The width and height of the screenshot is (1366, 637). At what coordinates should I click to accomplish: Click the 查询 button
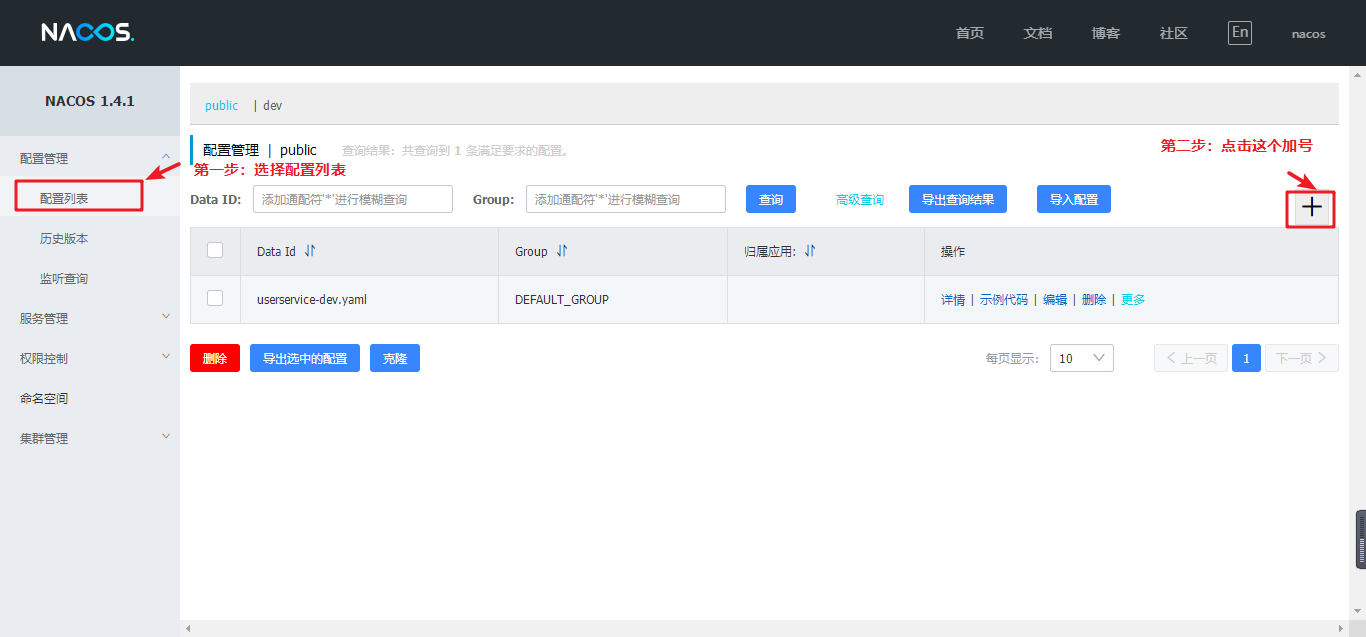[x=771, y=199]
